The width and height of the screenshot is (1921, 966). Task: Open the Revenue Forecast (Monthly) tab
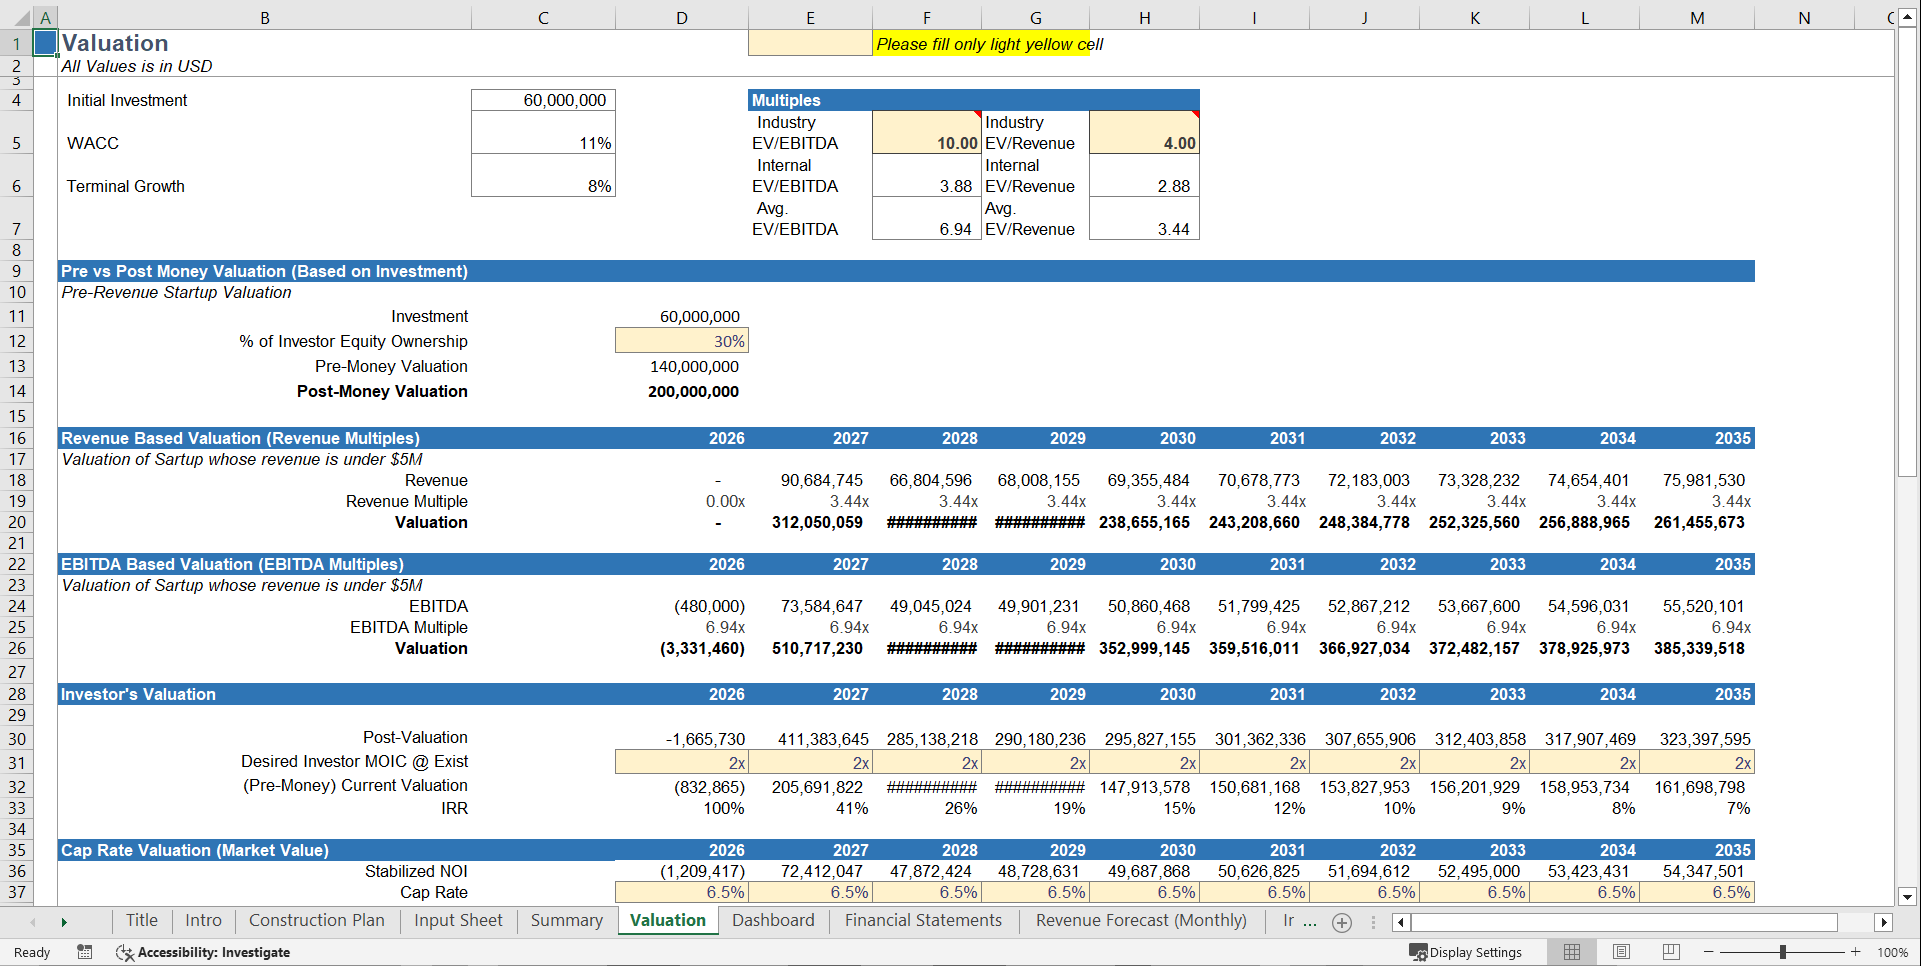1140,921
